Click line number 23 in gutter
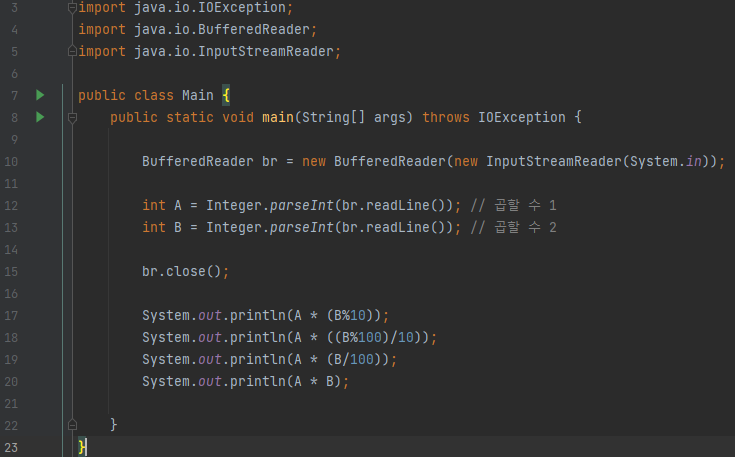 pyautogui.click(x=11, y=448)
